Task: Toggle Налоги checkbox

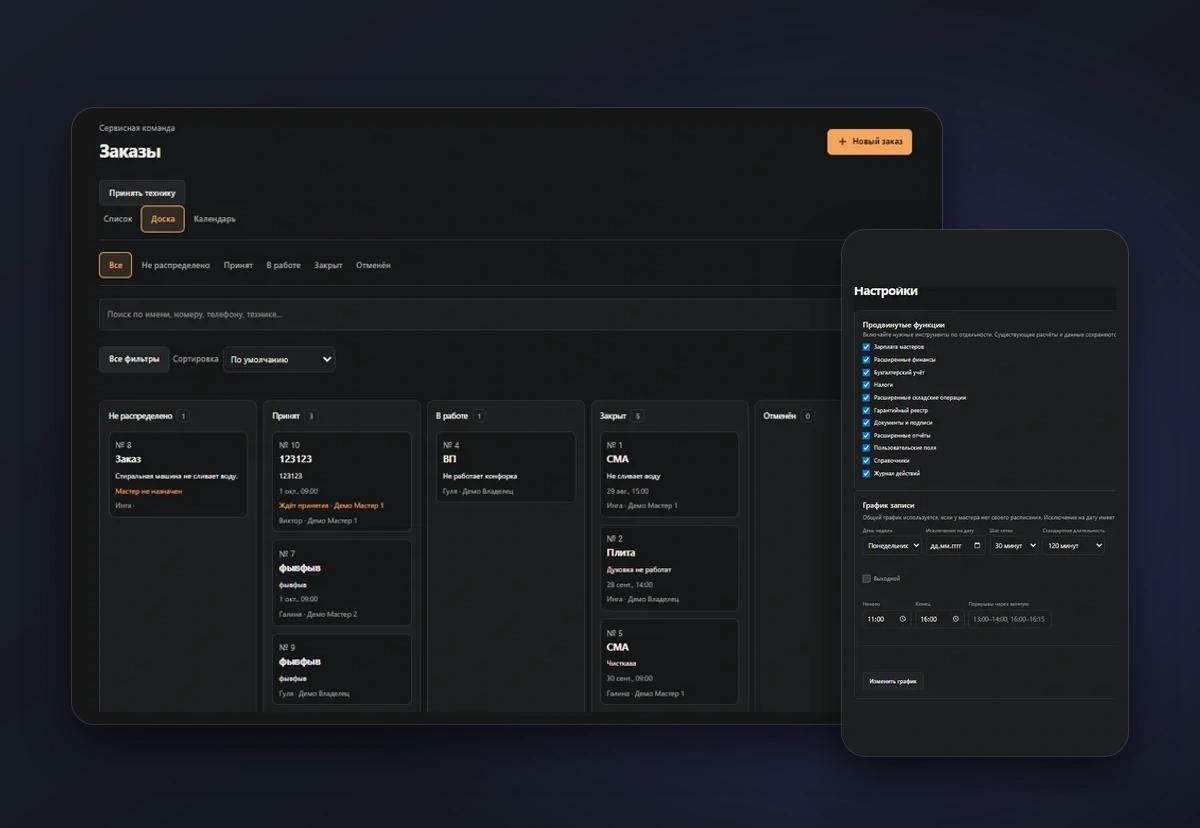Action: pyautogui.click(x=866, y=385)
